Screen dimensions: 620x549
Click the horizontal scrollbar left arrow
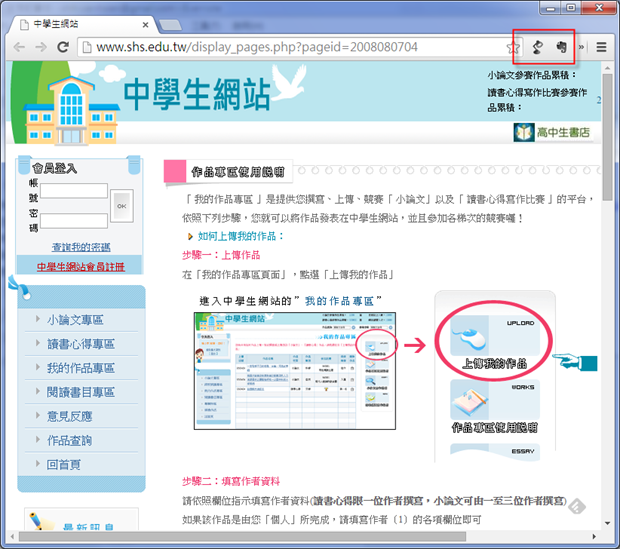12,537
